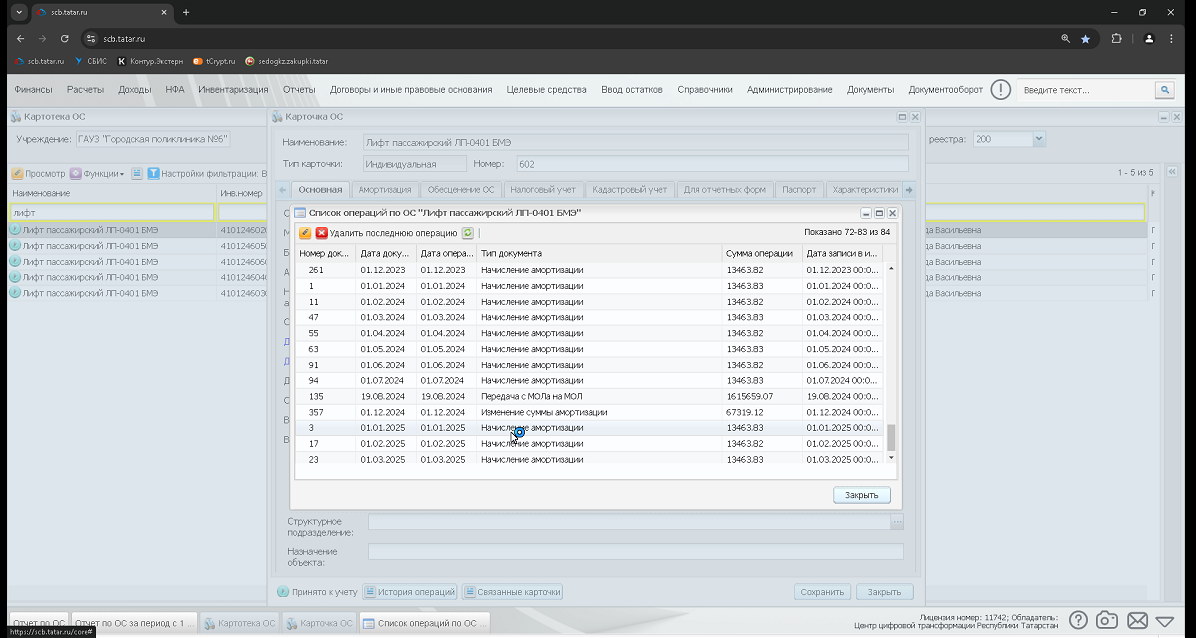This screenshot has height=638, width=1196.
Task: Bookmark this page with the star icon
Action: (1085, 38)
